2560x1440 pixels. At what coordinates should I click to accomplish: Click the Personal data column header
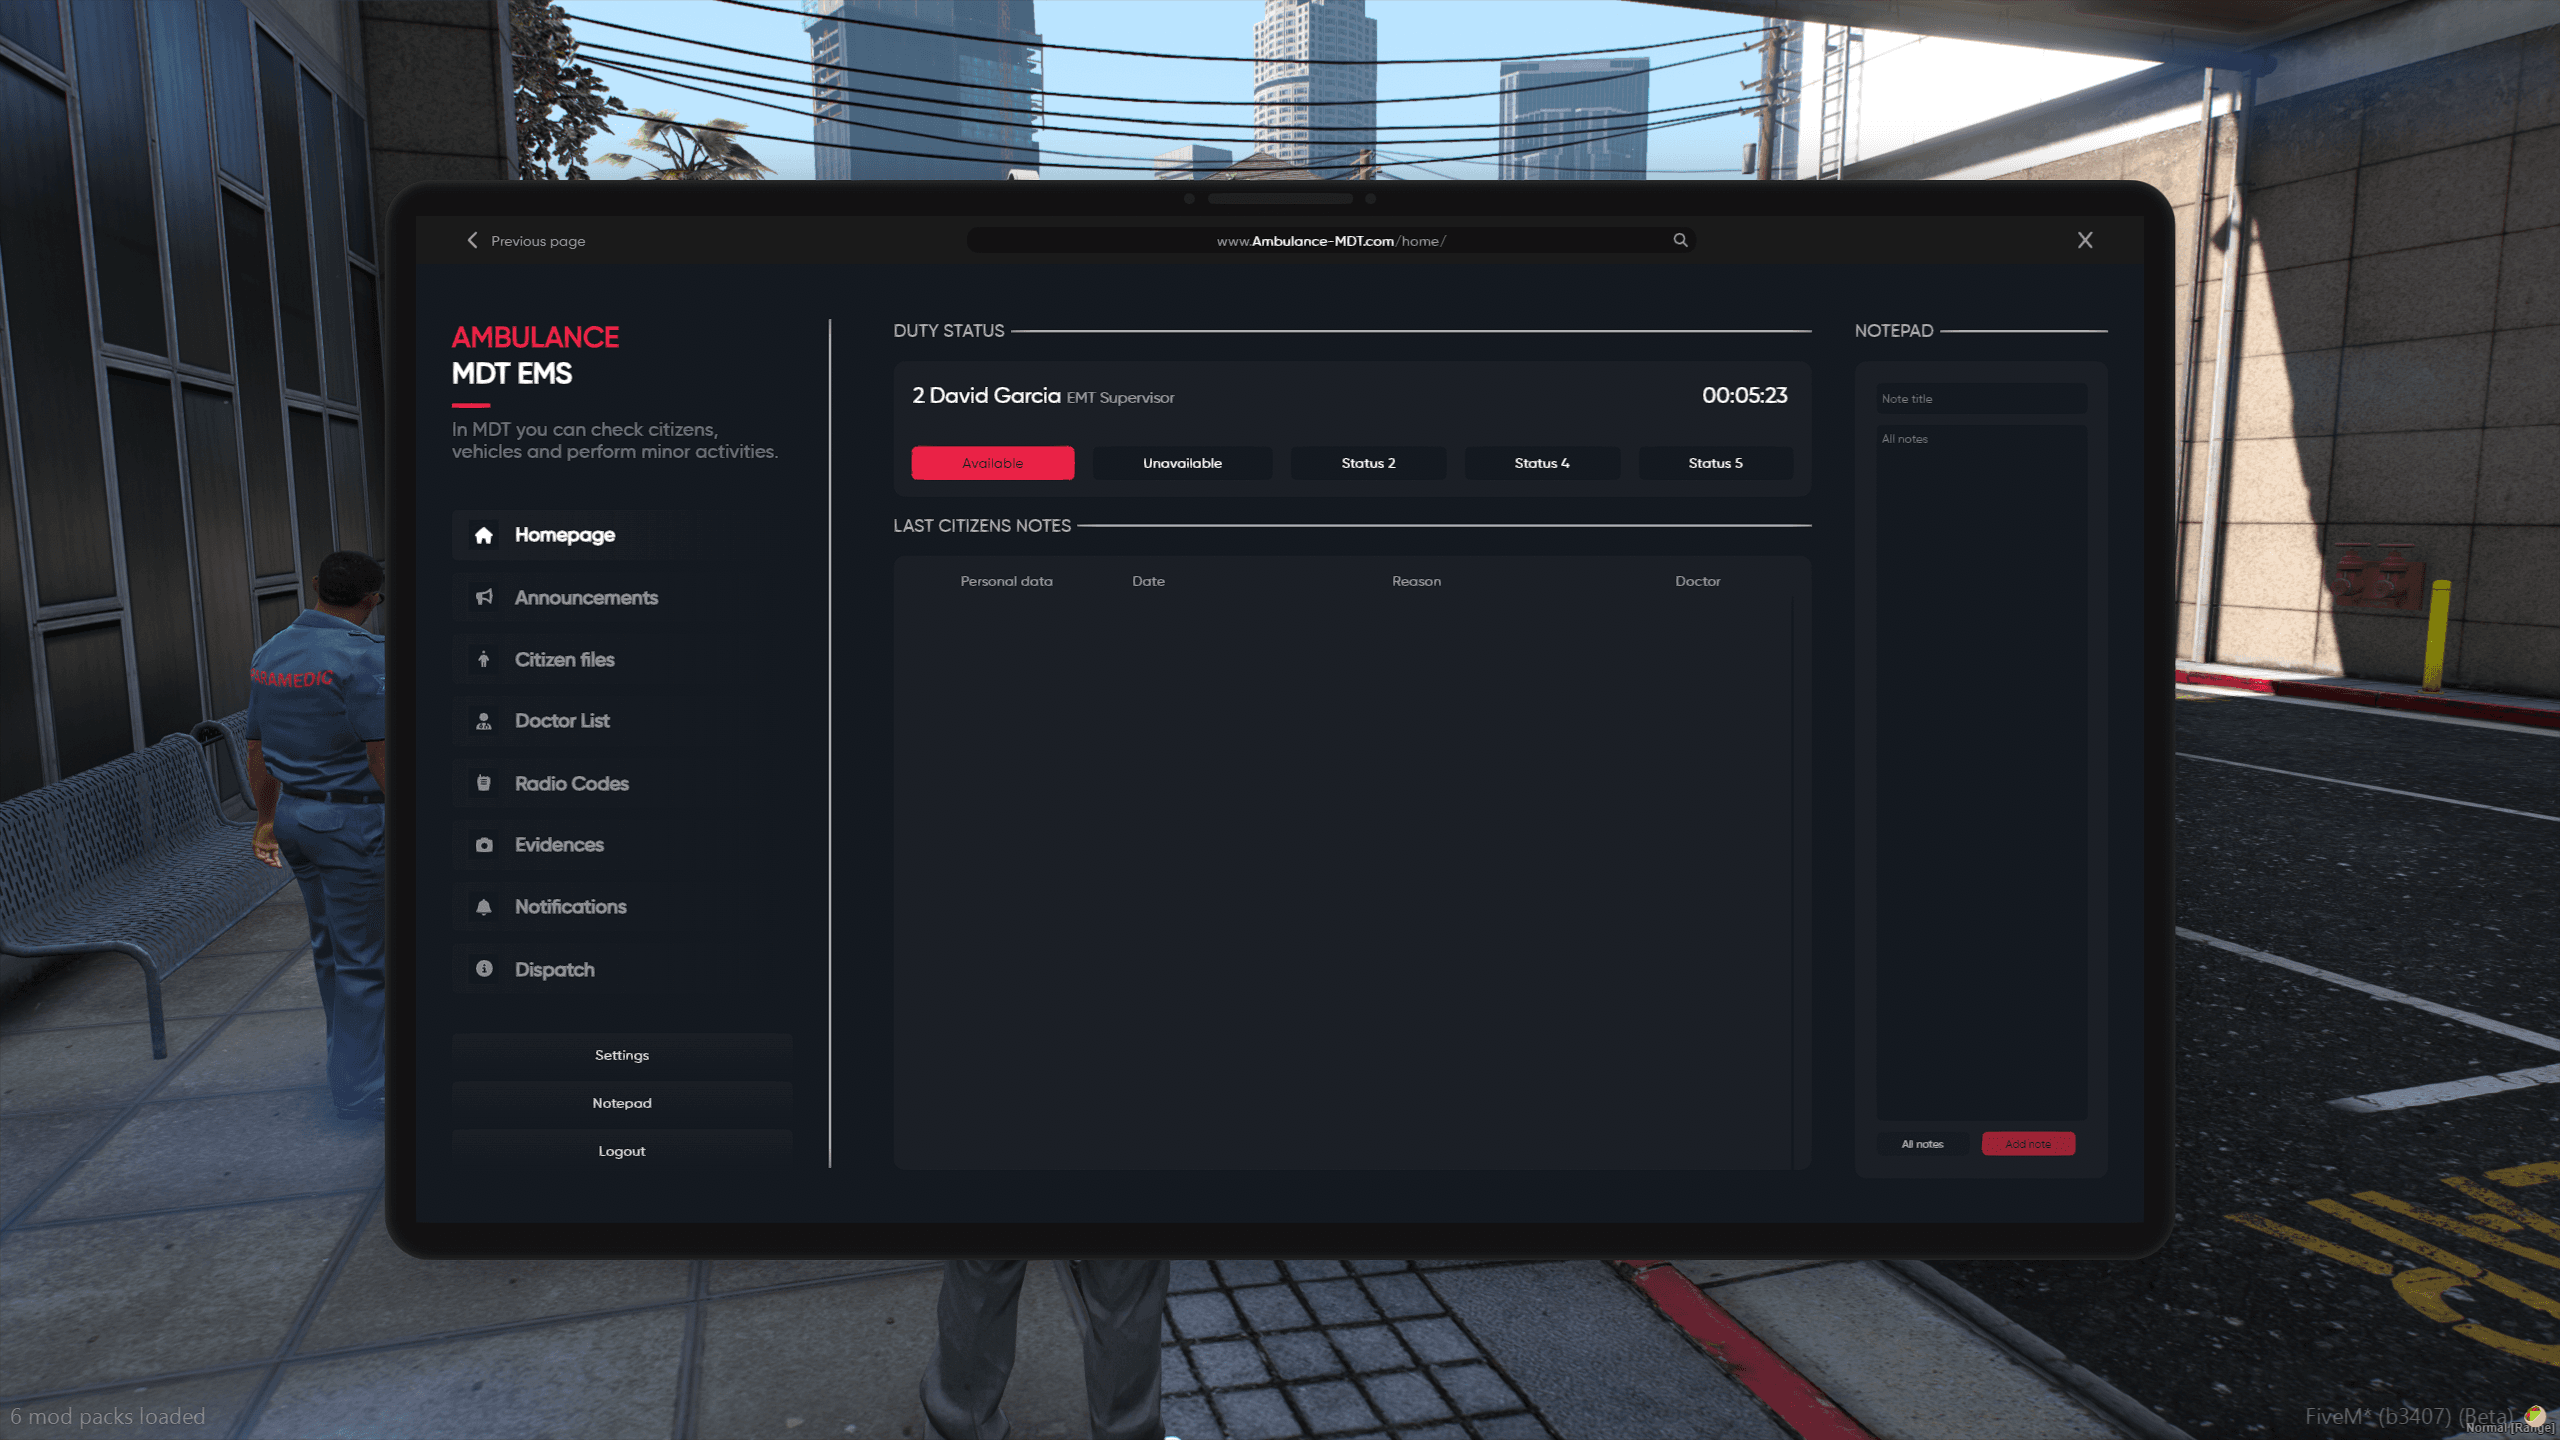point(1006,581)
